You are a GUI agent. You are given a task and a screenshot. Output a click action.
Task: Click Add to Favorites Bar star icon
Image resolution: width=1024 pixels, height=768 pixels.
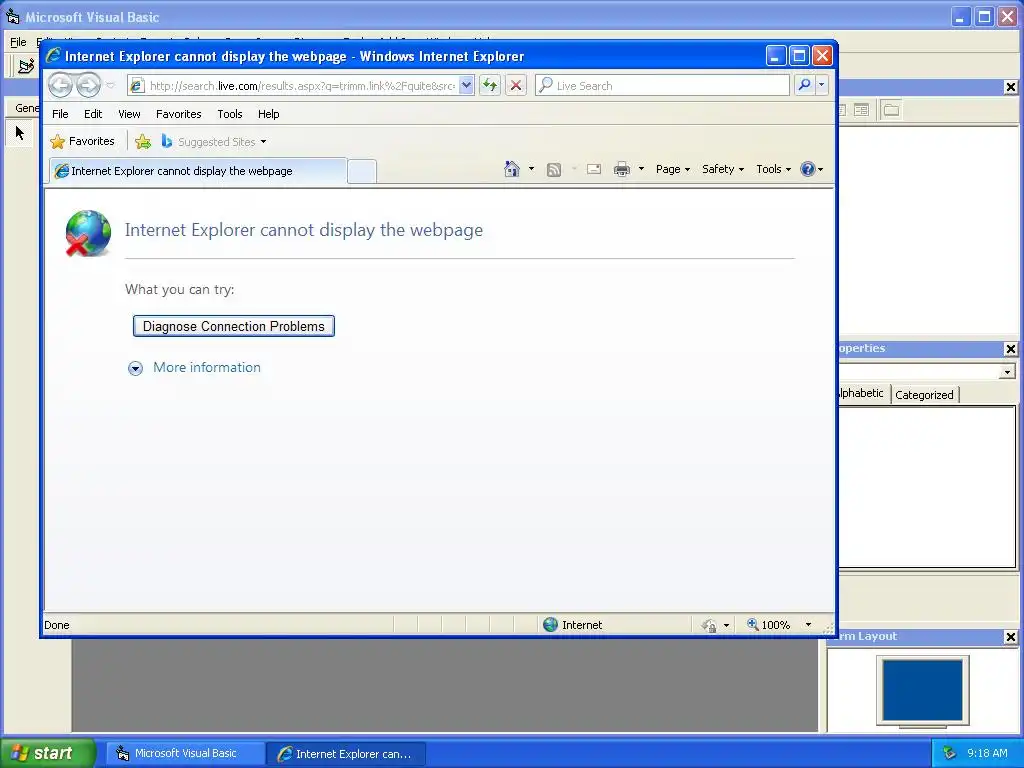(143, 141)
